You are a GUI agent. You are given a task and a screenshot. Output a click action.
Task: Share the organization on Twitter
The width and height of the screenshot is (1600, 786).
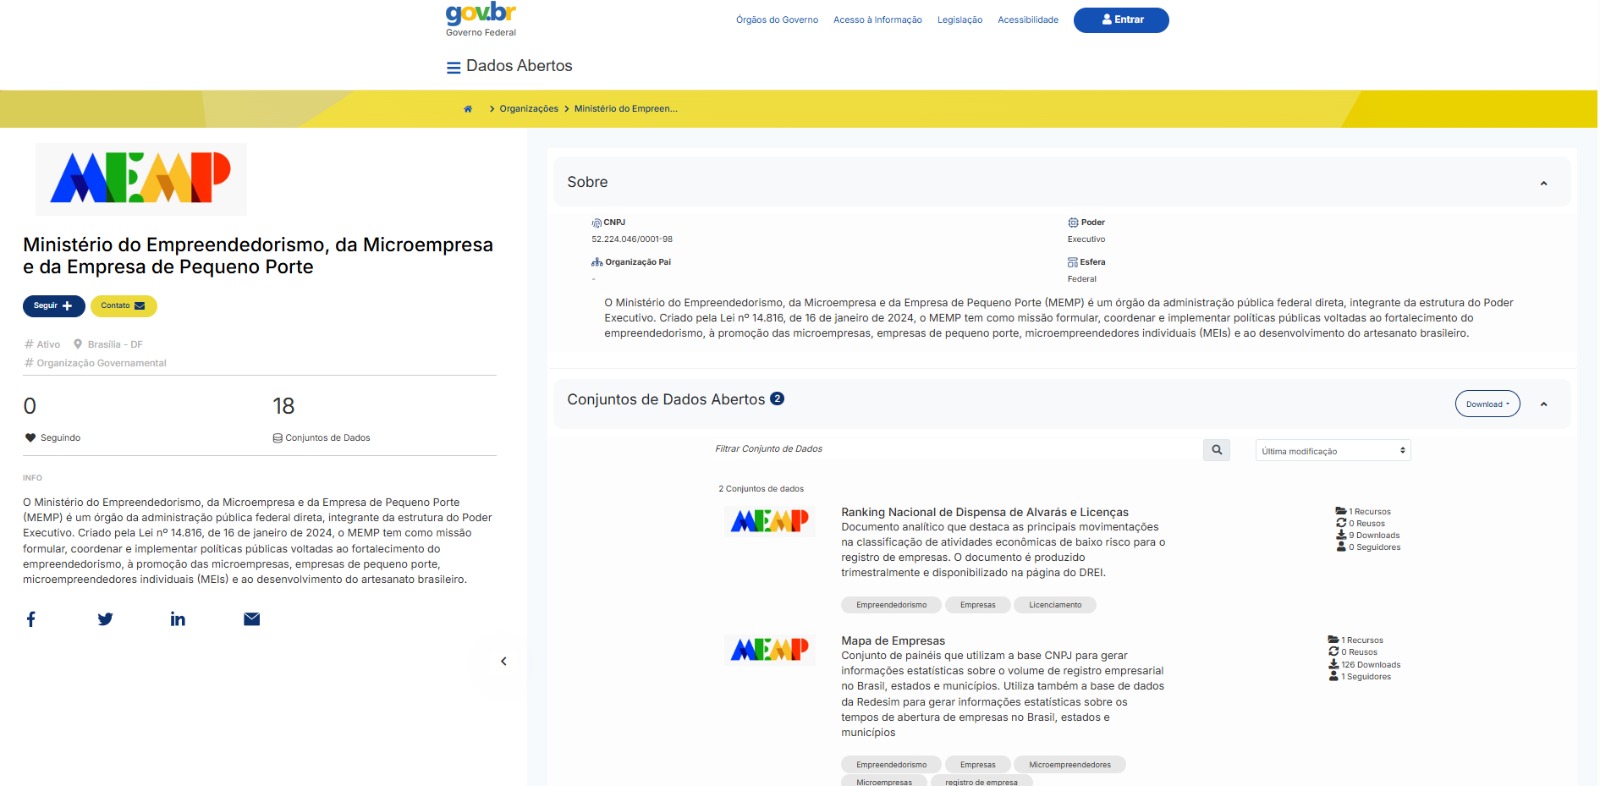105,619
